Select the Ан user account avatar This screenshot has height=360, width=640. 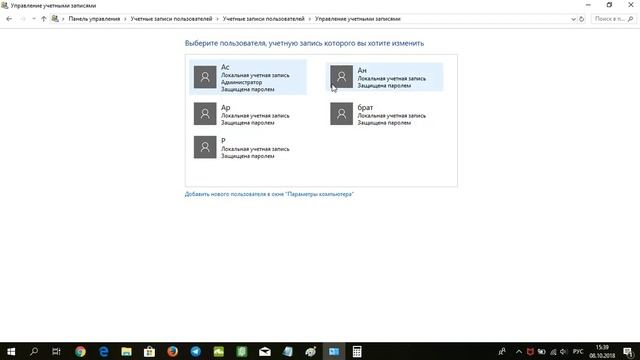pos(341,77)
